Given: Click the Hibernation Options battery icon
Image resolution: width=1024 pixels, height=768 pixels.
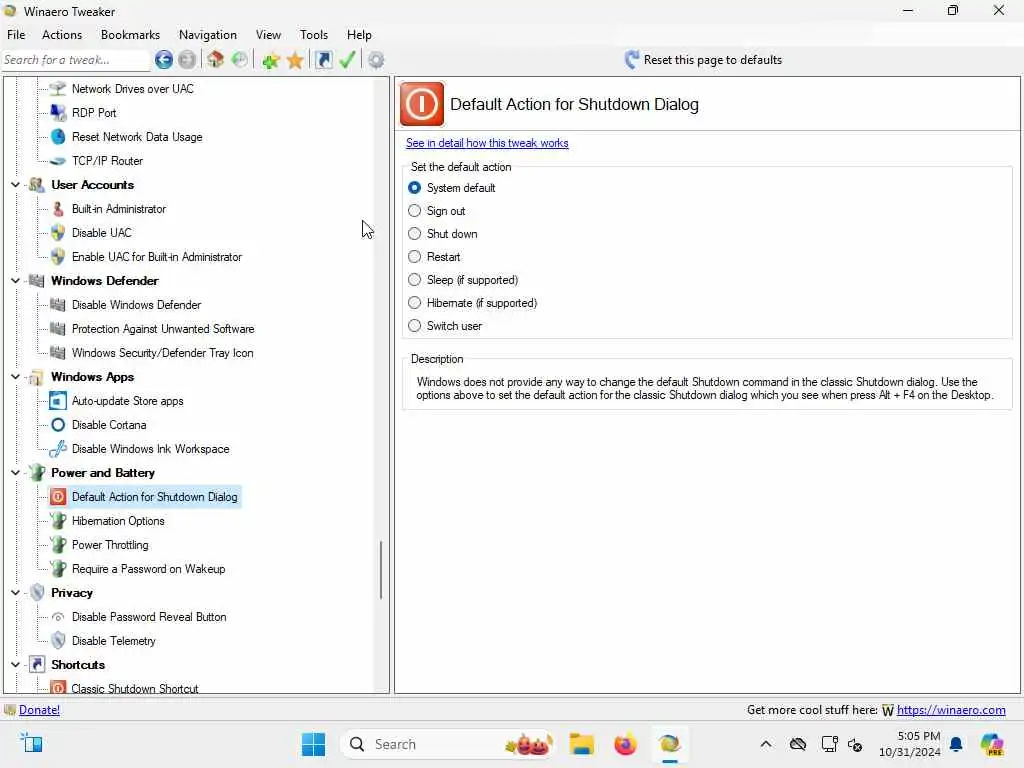Looking at the screenshot, I should click(x=58, y=521).
